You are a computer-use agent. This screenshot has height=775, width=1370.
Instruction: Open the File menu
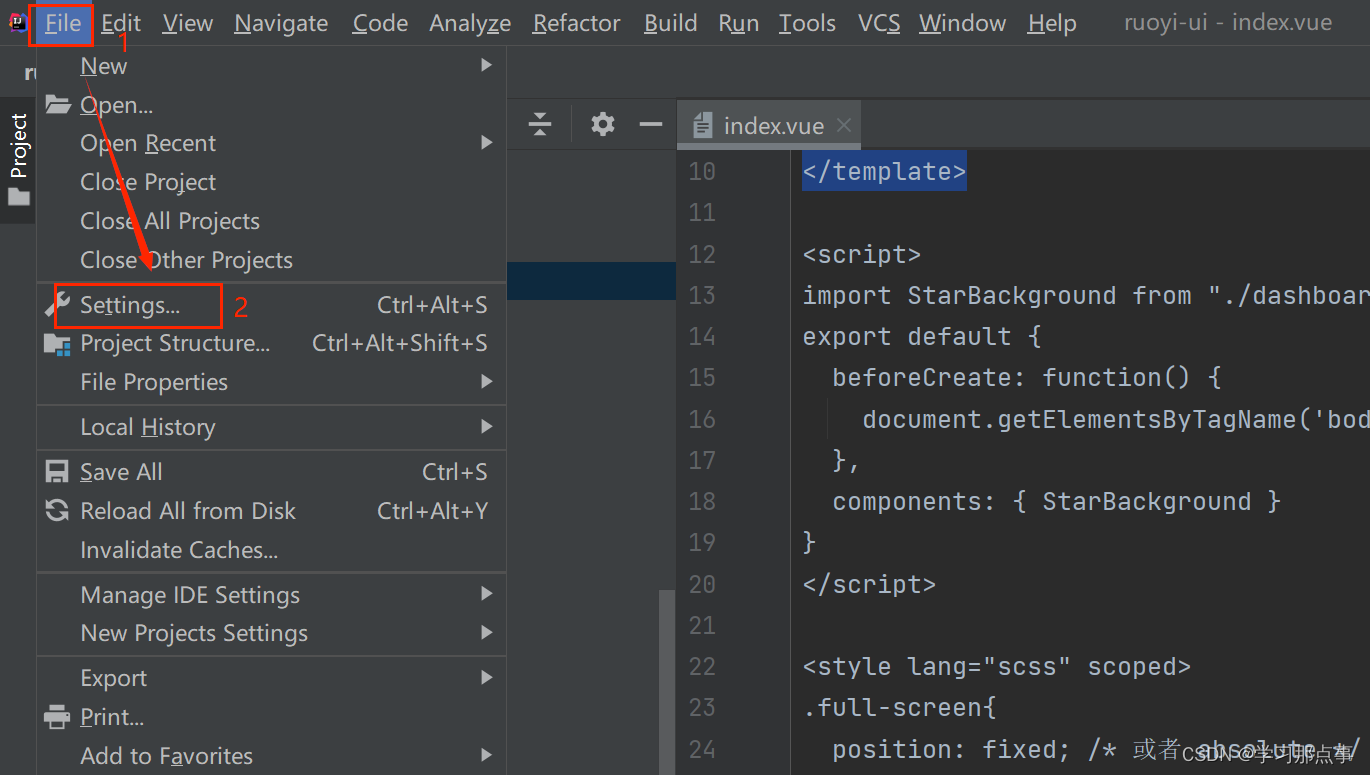[x=63, y=23]
